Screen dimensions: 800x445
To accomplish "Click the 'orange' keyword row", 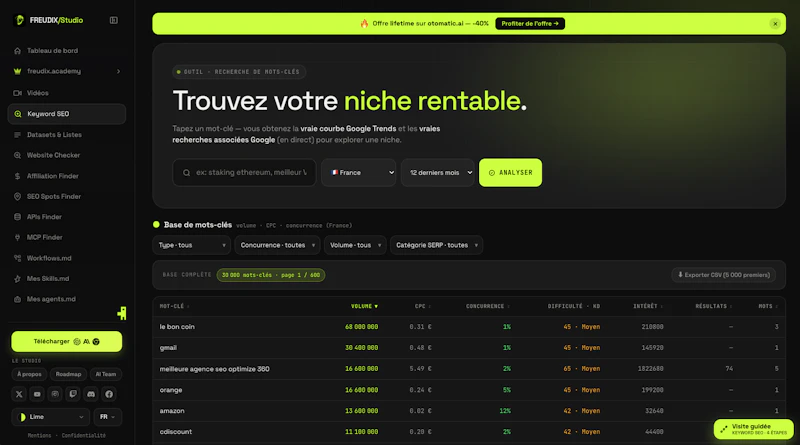I will (x=469, y=390).
